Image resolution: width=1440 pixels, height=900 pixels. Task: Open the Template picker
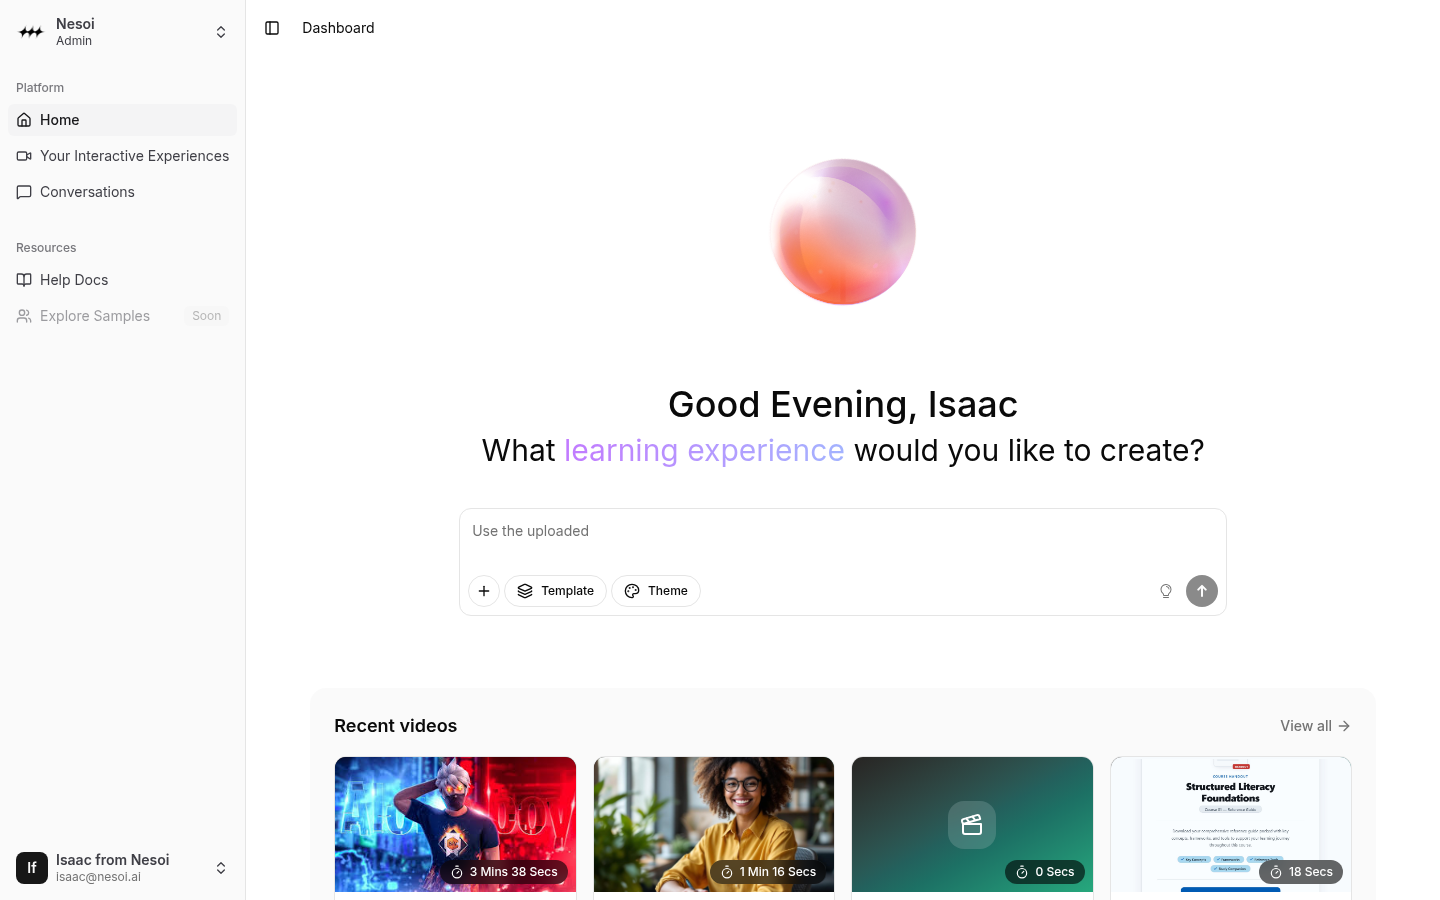[555, 591]
